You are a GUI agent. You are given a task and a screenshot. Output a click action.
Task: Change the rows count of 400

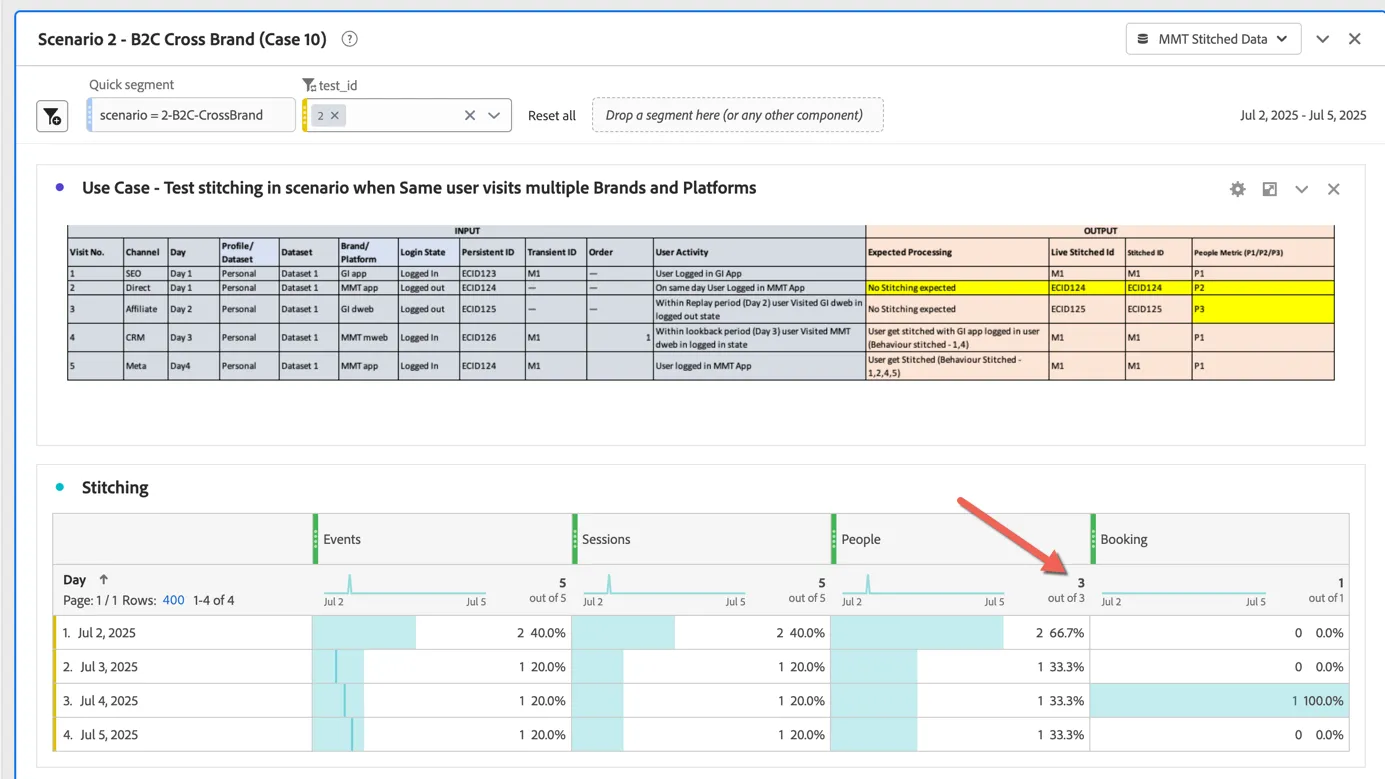point(173,600)
